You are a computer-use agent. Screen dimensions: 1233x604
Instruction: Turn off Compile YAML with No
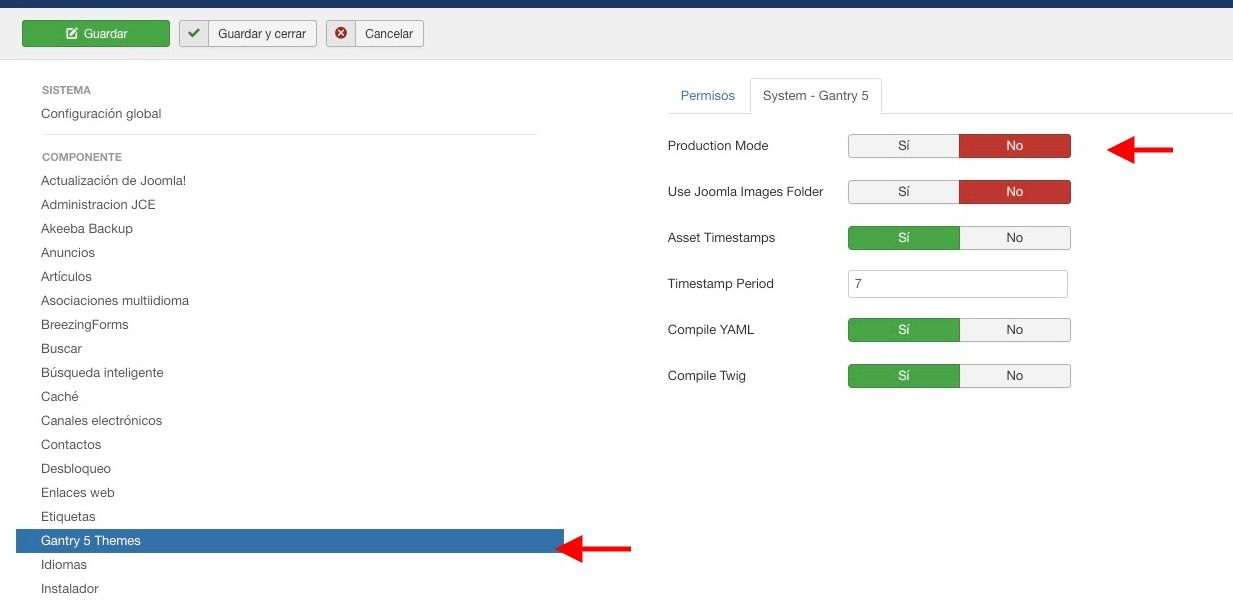click(x=1015, y=330)
